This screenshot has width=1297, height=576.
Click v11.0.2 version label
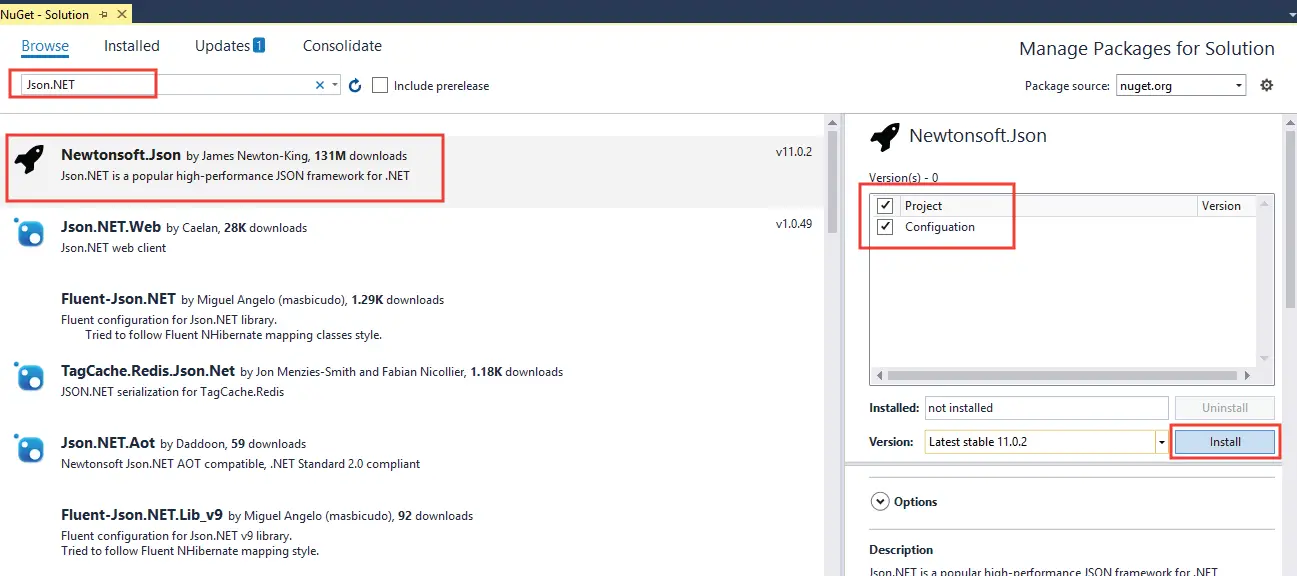pyautogui.click(x=794, y=153)
